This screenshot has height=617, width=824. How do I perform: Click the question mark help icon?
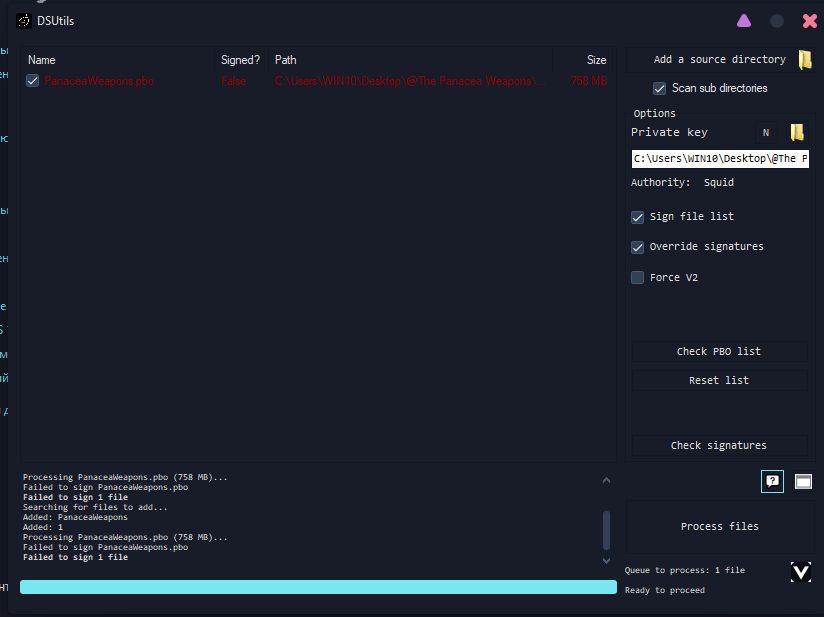pos(772,481)
